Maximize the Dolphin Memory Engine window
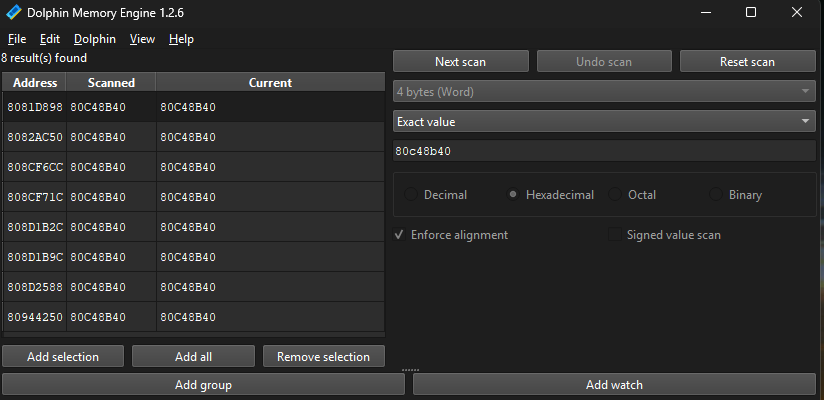The image size is (824, 400). (751, 12)
